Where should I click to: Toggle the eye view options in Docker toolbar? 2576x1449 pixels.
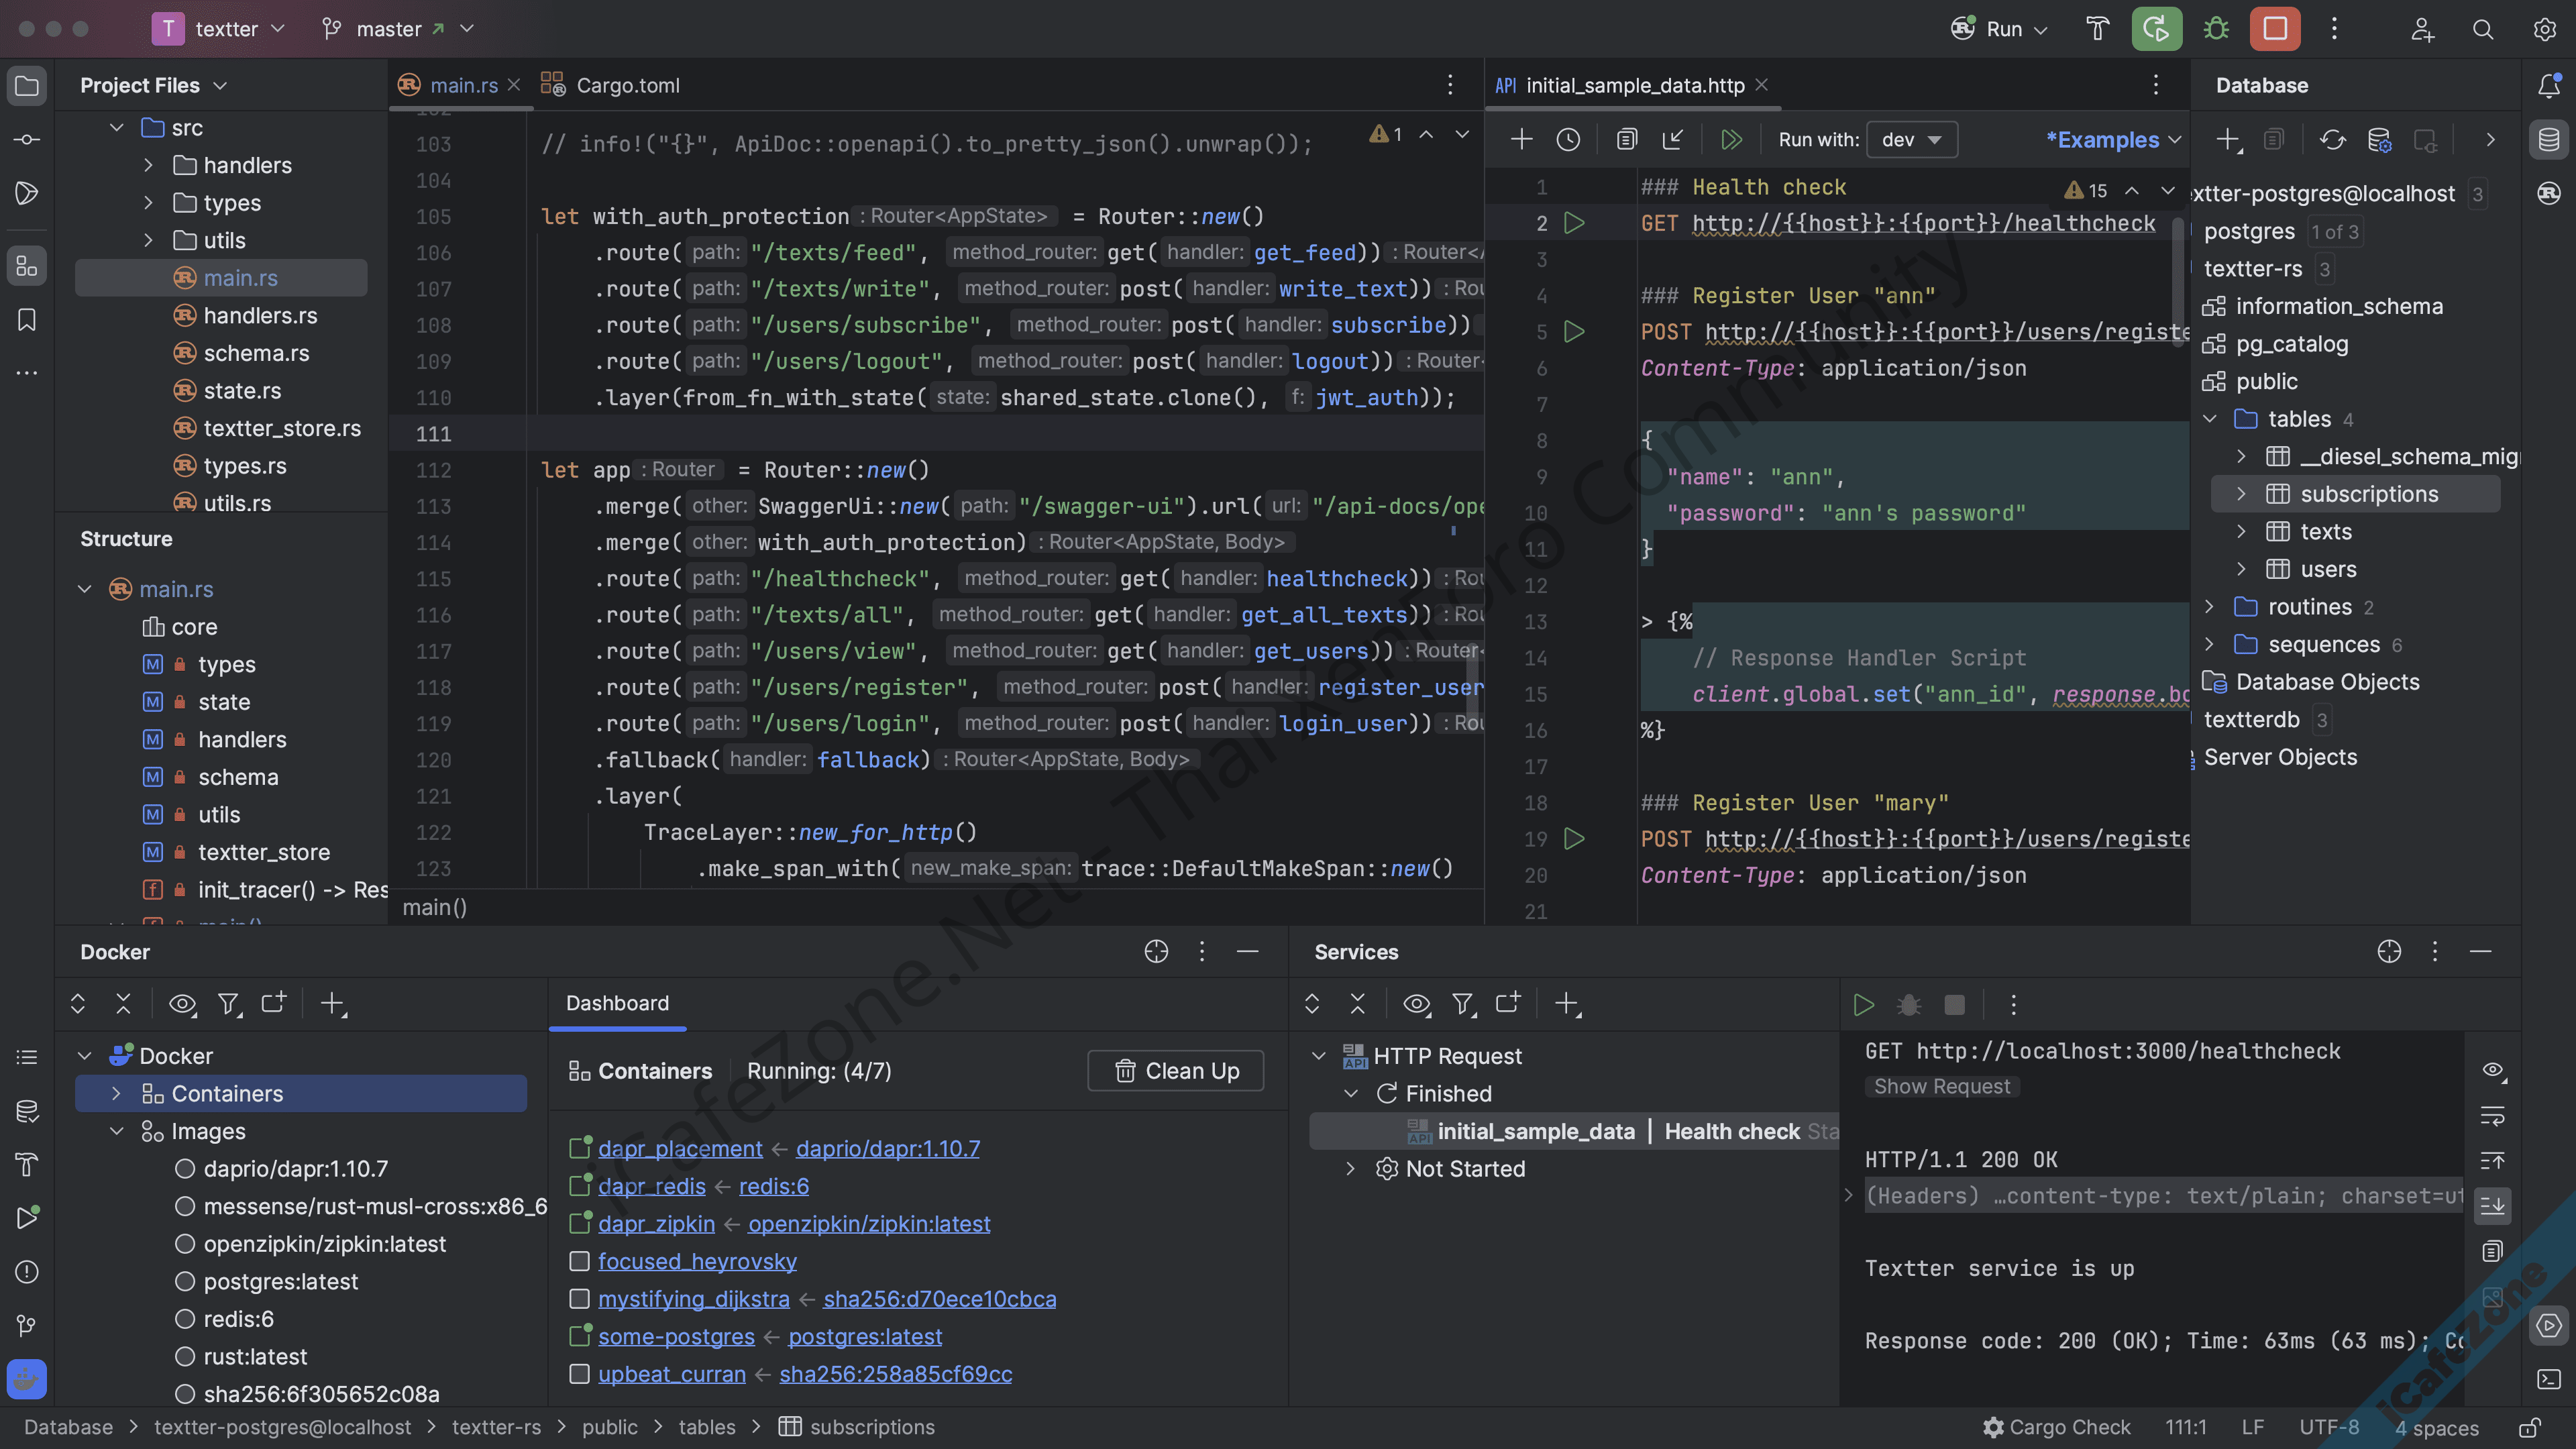click(x=182, y=1004)
